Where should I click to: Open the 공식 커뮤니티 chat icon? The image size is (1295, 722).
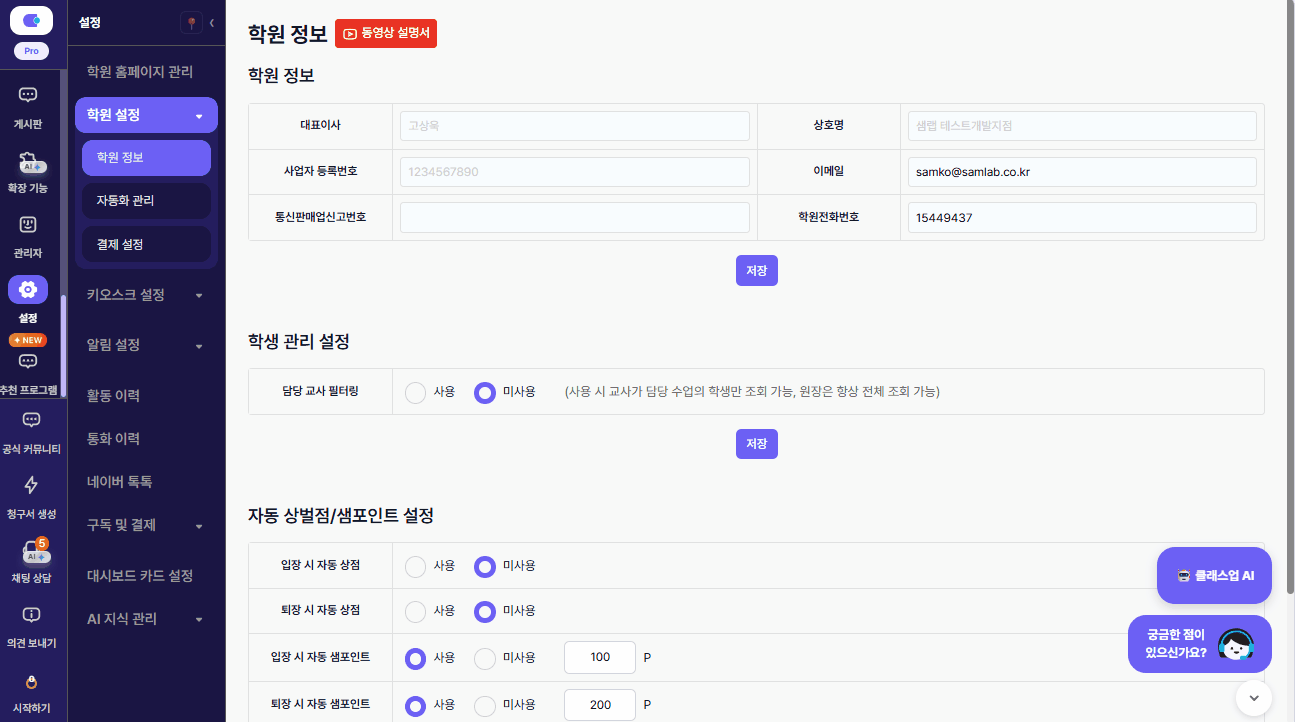pyautogui.click(x=31, y=420)
